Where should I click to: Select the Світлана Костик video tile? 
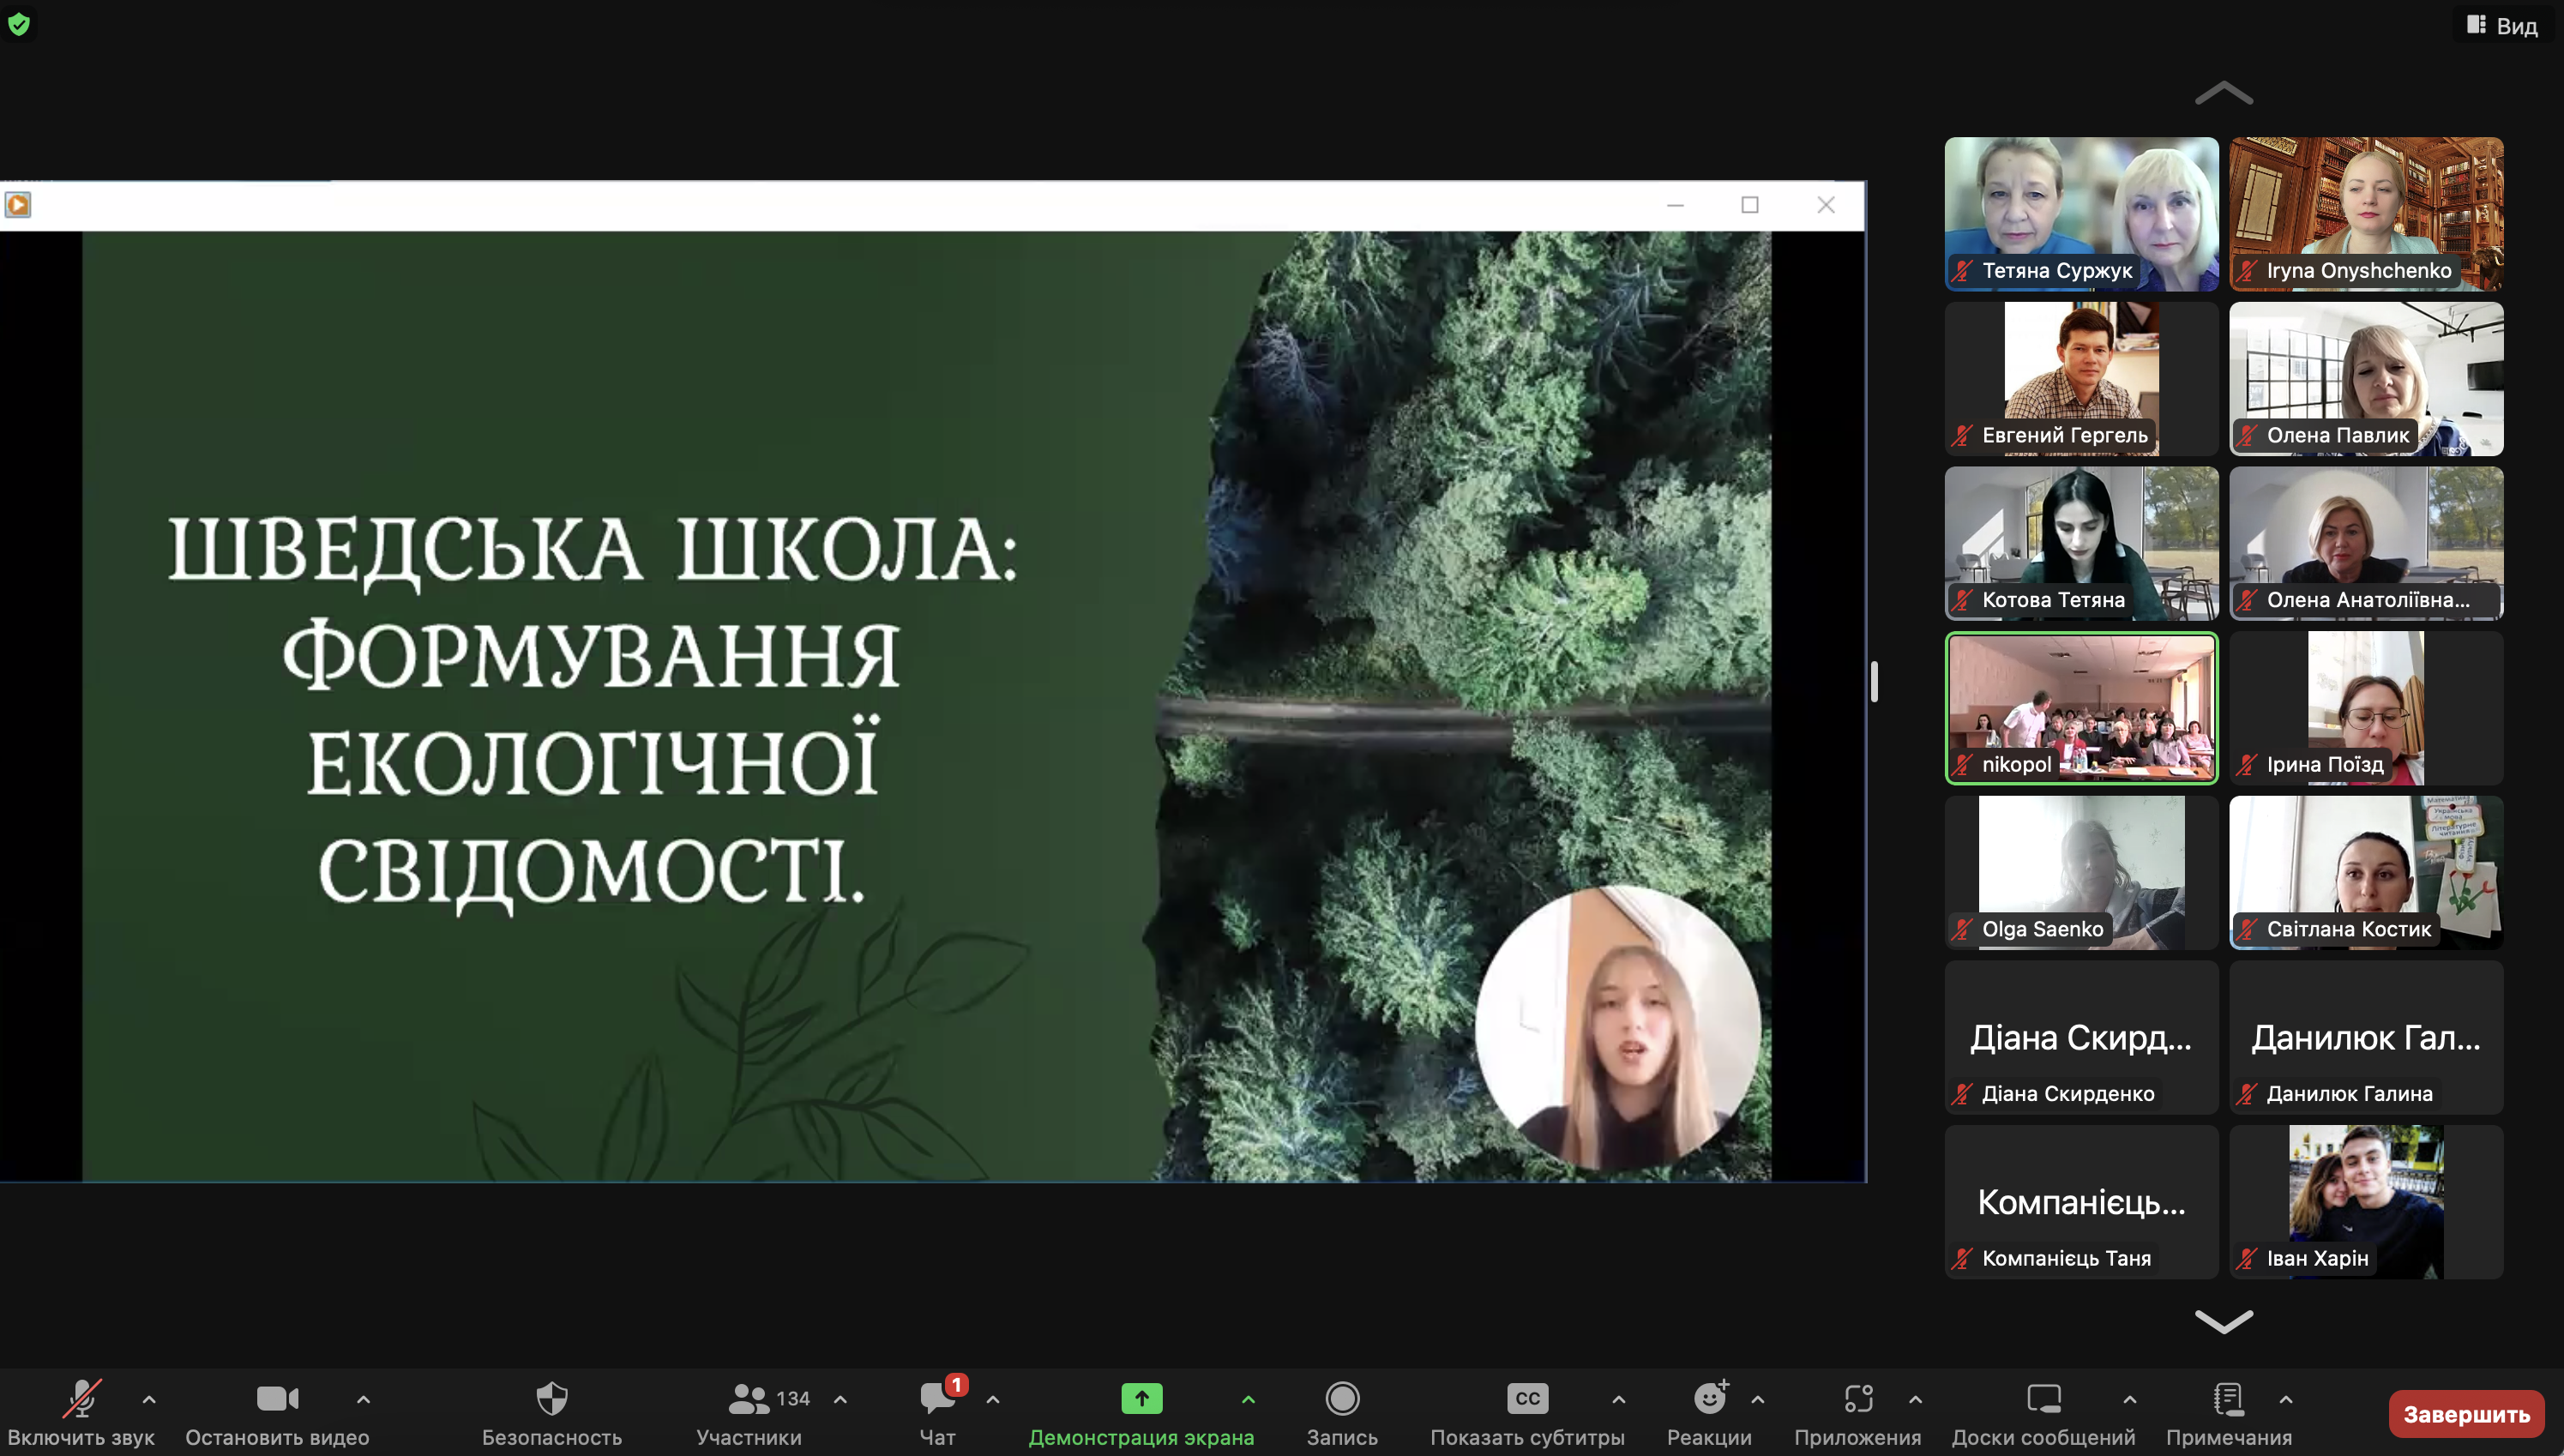2366,872
